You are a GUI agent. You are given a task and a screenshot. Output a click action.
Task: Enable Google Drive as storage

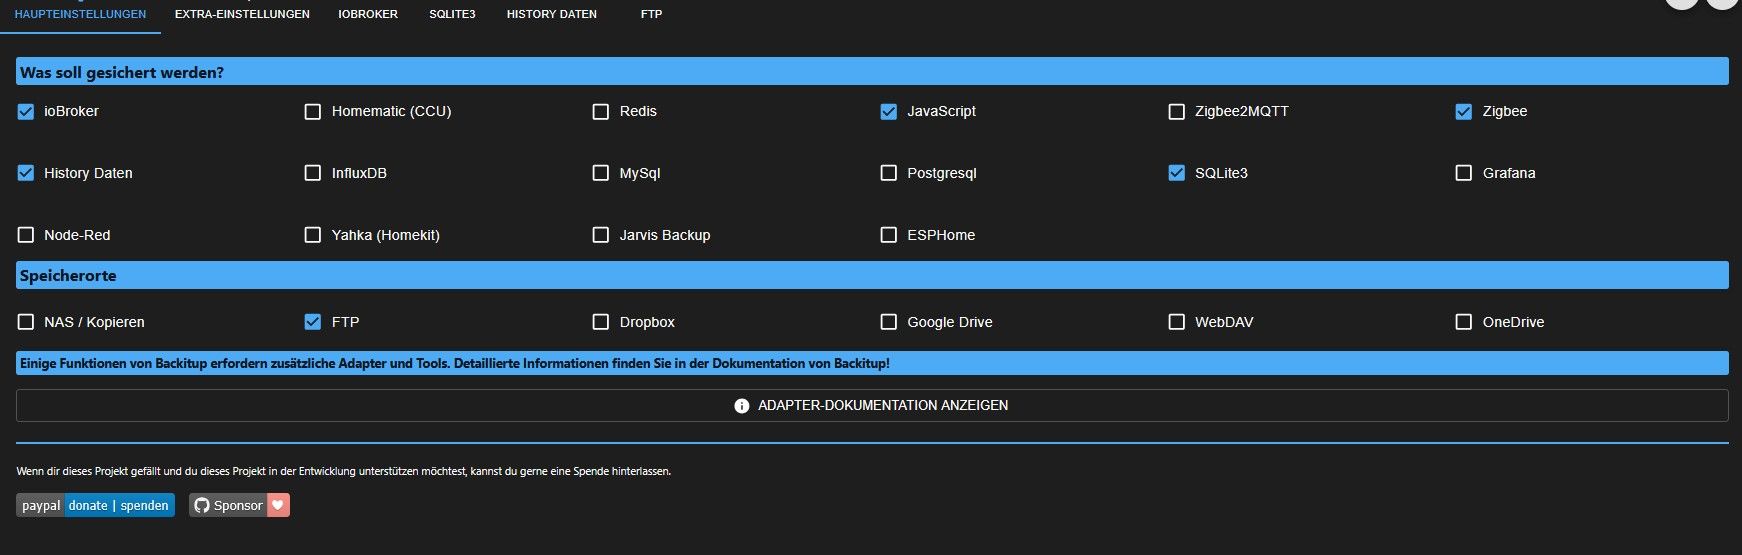coord(888,322)
